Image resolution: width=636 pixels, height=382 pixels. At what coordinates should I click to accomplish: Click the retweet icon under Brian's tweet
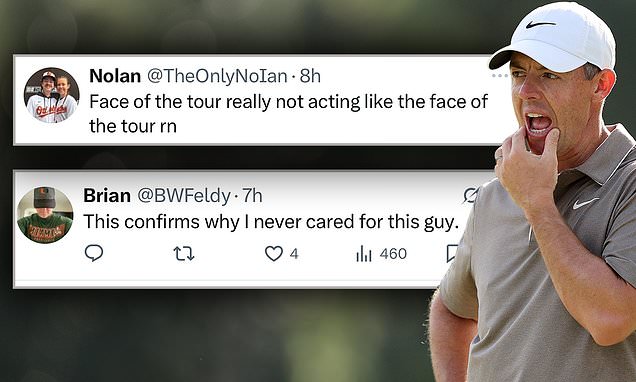(x=184, y=254)
